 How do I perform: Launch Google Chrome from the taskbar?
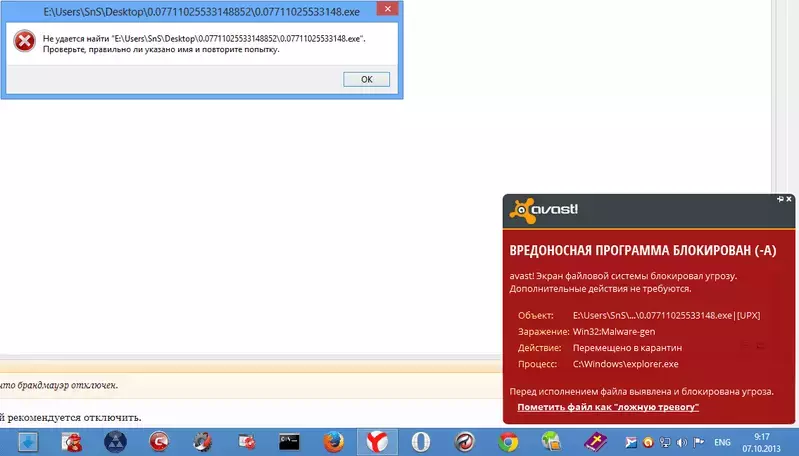click(x=508, y=442)
